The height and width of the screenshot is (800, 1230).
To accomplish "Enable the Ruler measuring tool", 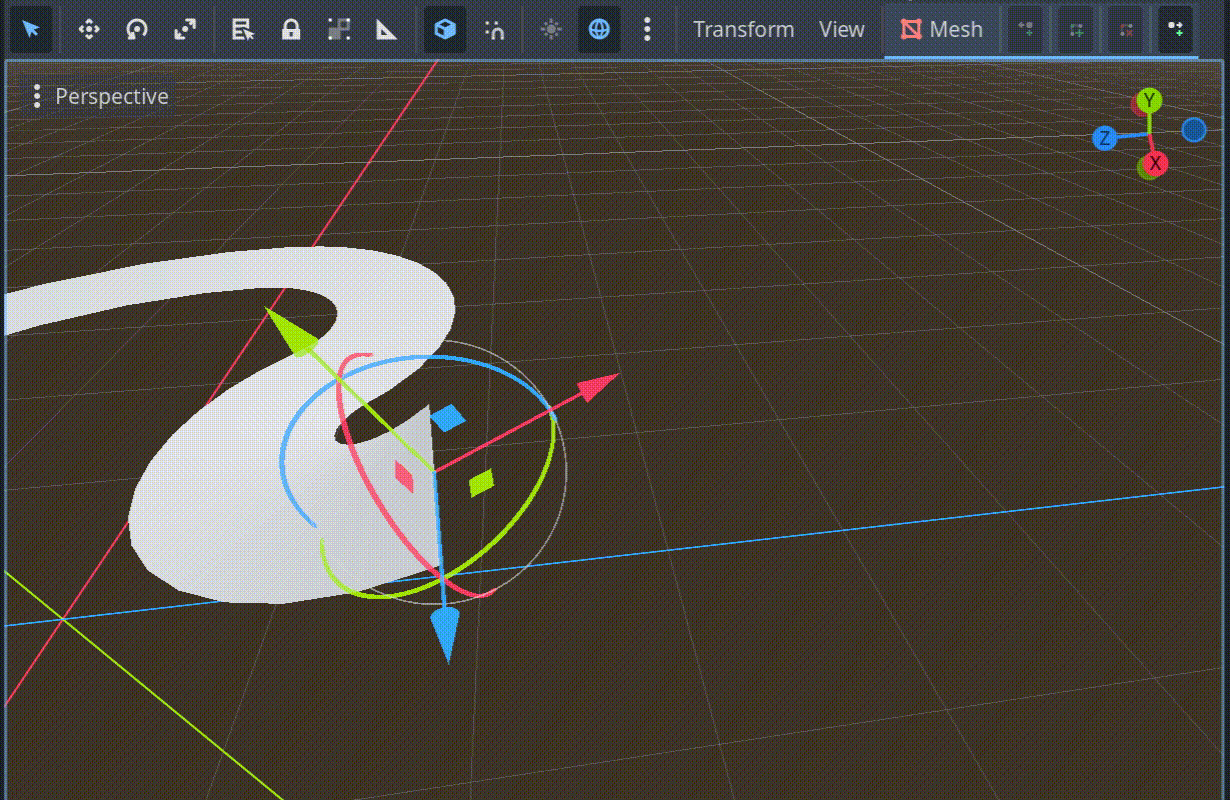I will 386,29.
